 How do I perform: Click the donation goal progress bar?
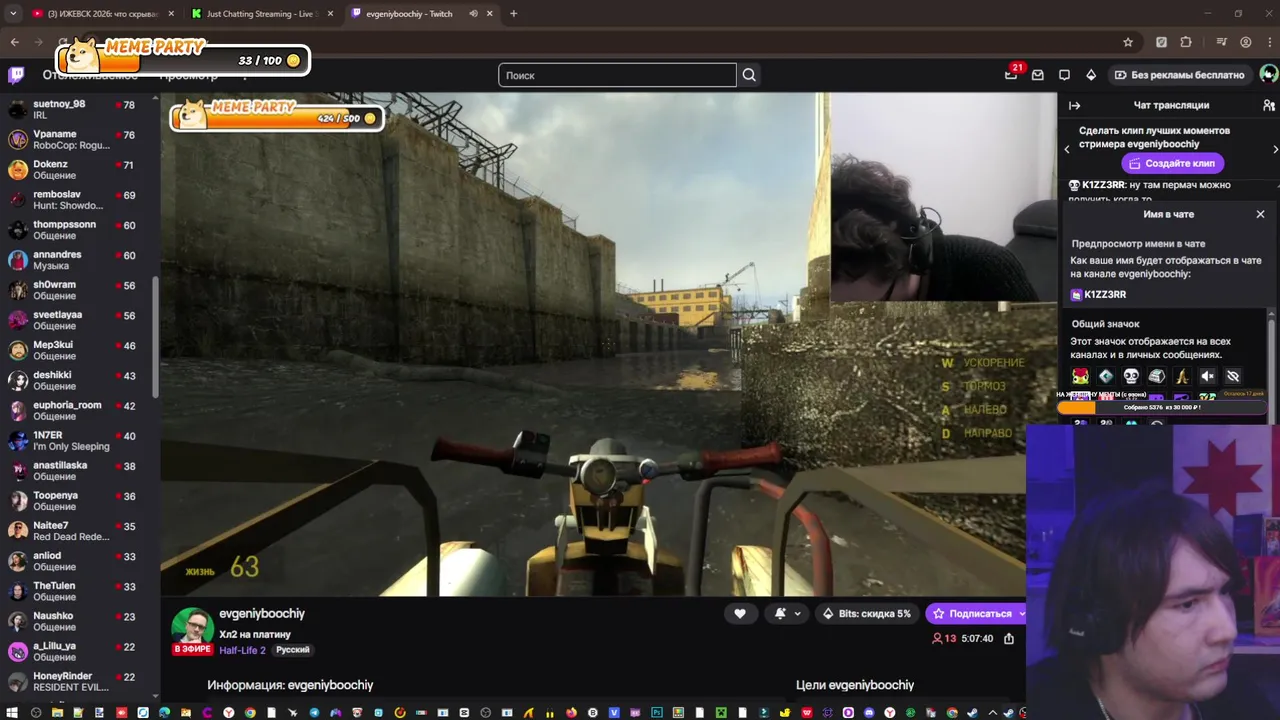pos(1162,407)
